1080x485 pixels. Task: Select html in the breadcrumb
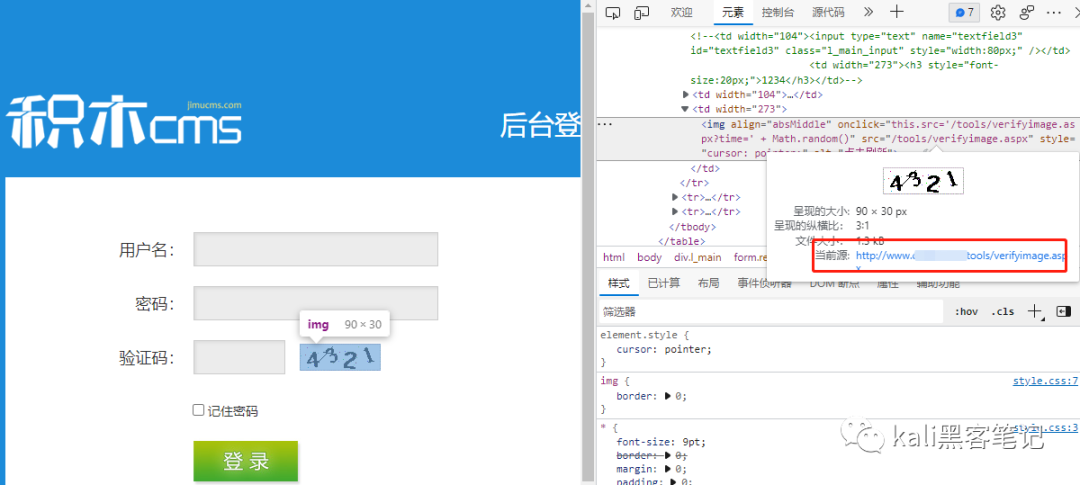point(614,257)
